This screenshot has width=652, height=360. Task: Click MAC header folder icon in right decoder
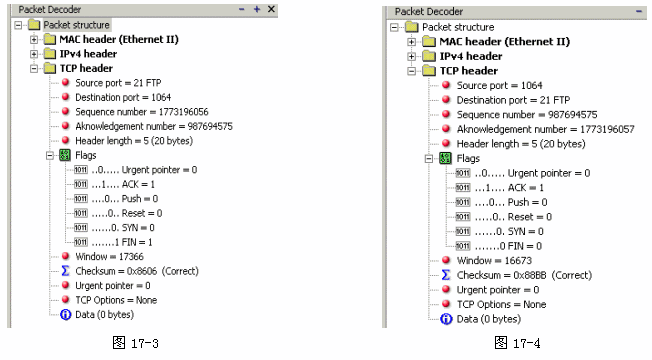pos(429,42)
